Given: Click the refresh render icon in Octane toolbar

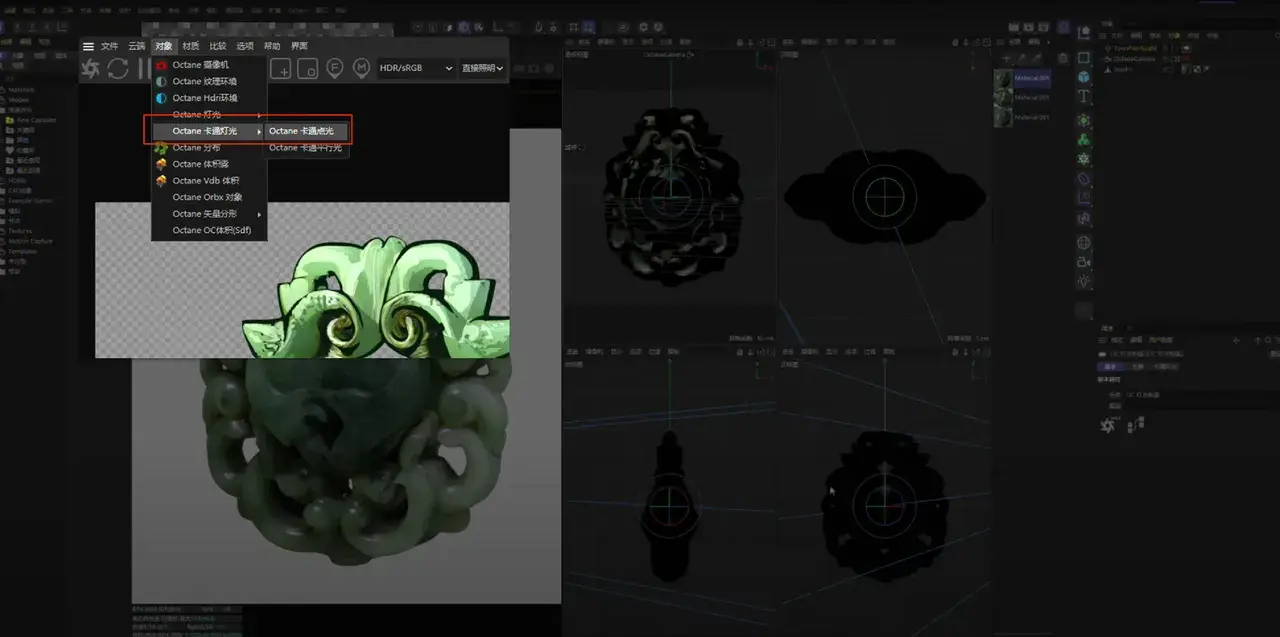Looking at the screenshot, I should 117,68.
